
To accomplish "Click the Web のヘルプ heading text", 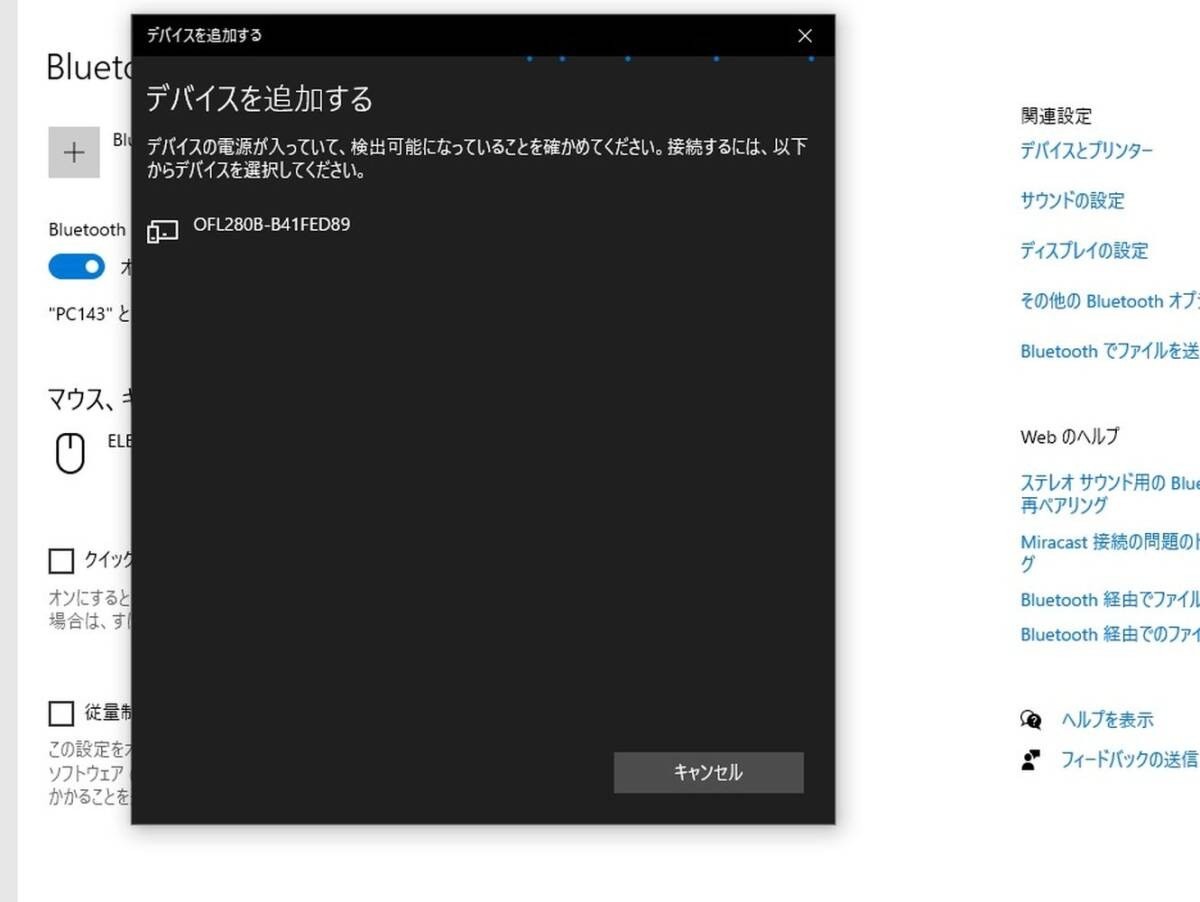I will click(x=1069, y=436).
